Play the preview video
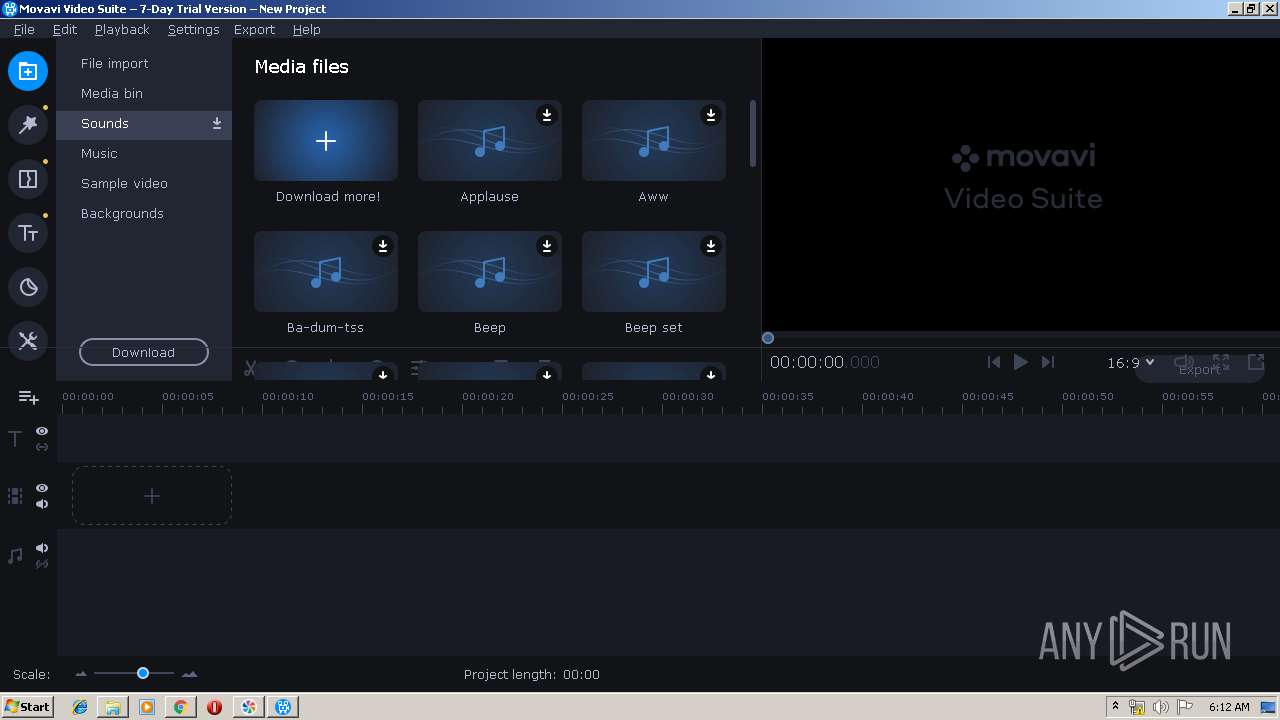 tap(1020, 362)
